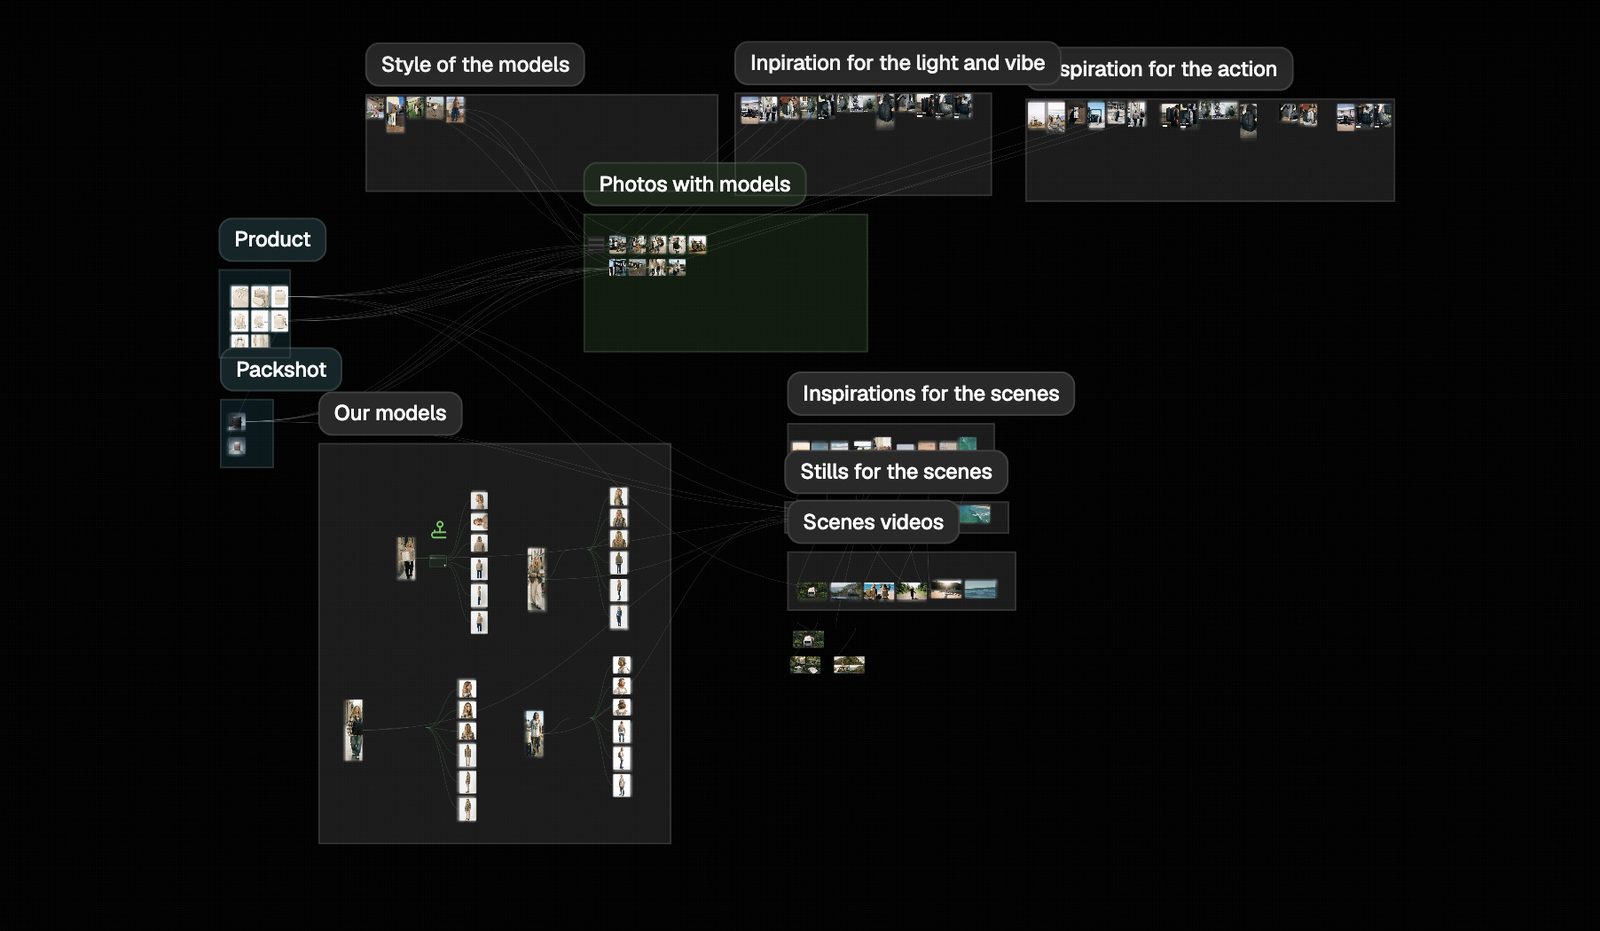Select the tall model photo in upper middle of Our models
Viewport: 1600px width, 931px height.
coord(537,579)
